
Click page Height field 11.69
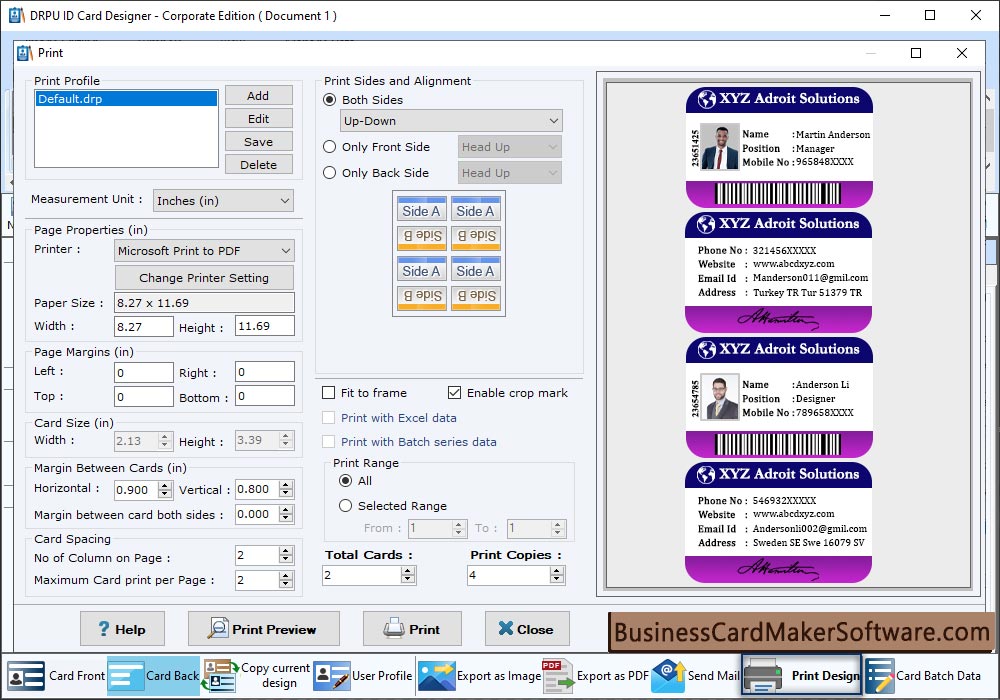265,326
